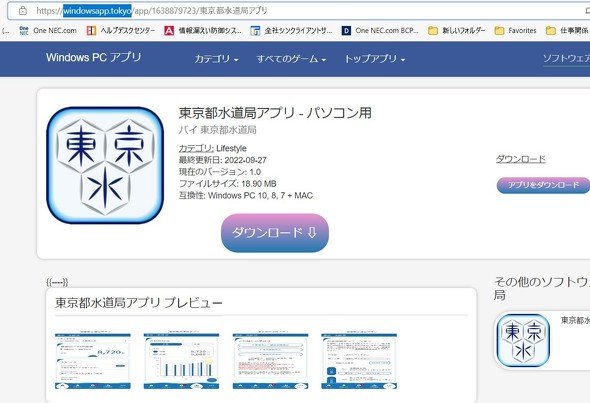
Task: Open the second preview screenshot with bar chart
Action: (x=181, y=360)
